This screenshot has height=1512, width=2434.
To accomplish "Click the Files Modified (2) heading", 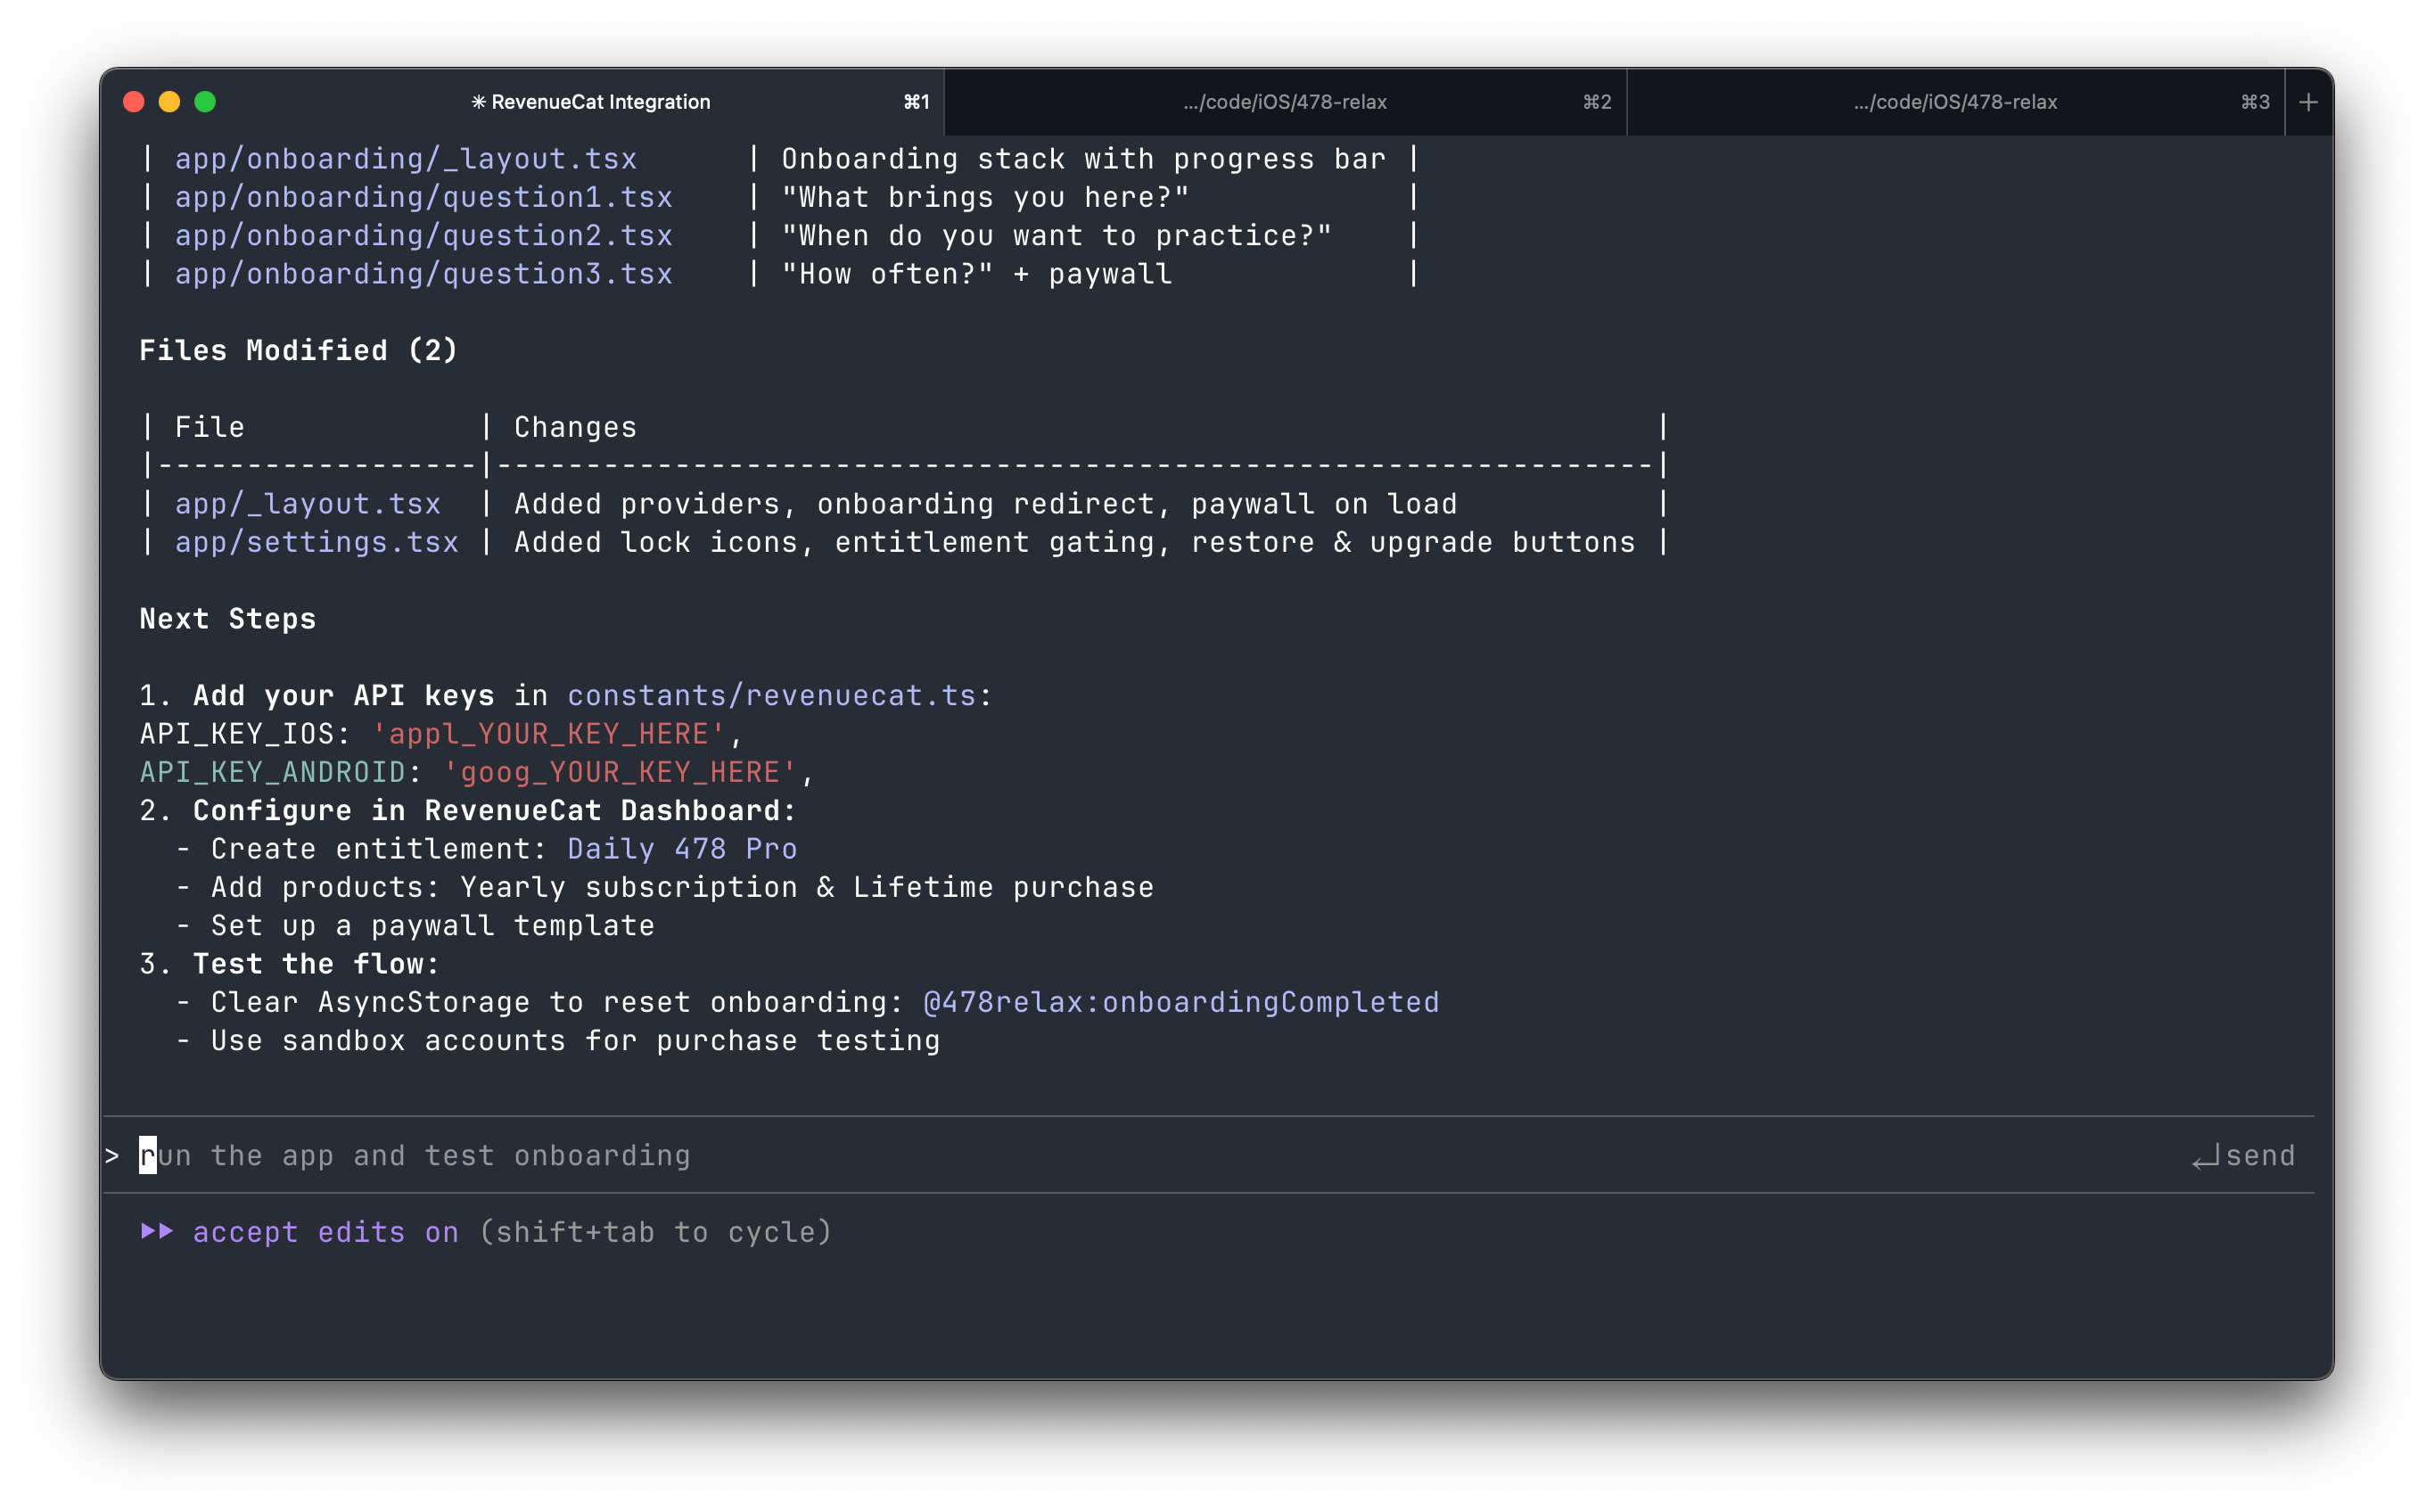I will pos(298,351).
